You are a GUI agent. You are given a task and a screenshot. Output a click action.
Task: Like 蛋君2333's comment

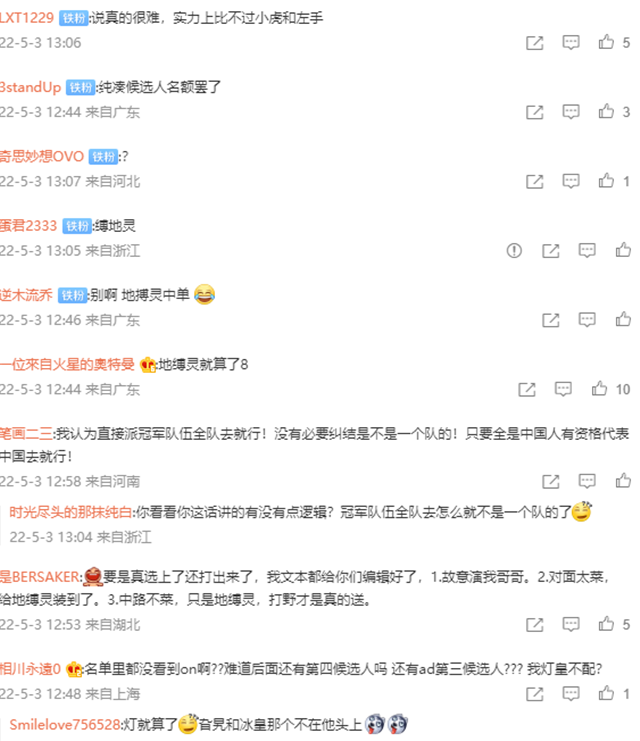[x=623, y=250]
